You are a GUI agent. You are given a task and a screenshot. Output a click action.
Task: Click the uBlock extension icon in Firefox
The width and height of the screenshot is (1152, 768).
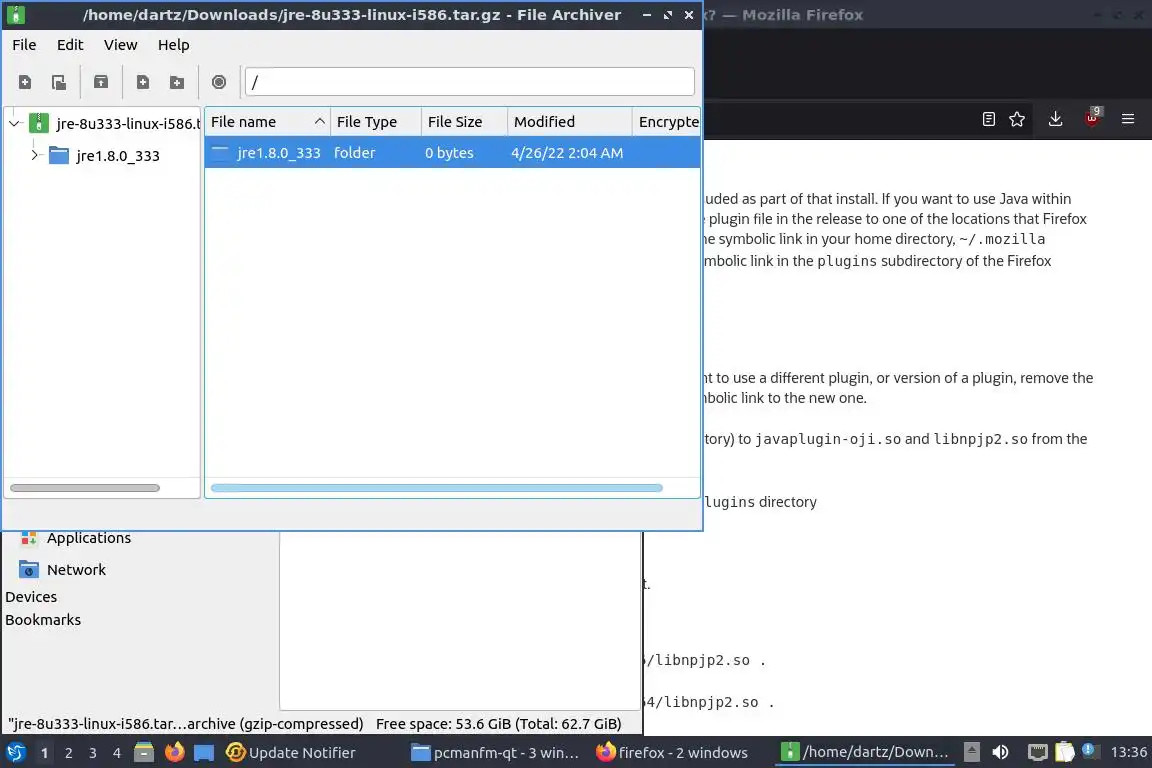(1092, 118)
